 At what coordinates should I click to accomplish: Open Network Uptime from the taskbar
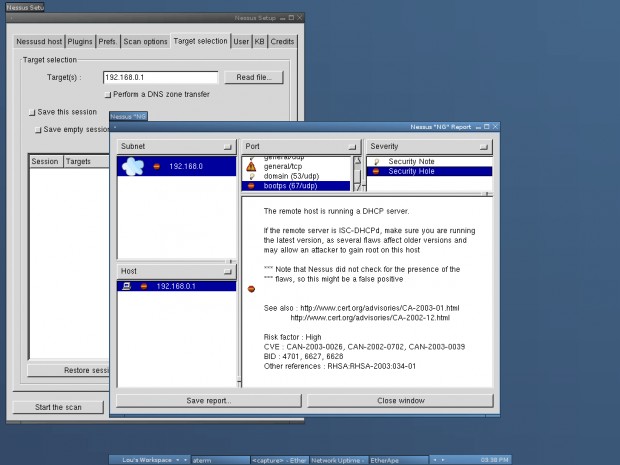(x=338, y=460)
